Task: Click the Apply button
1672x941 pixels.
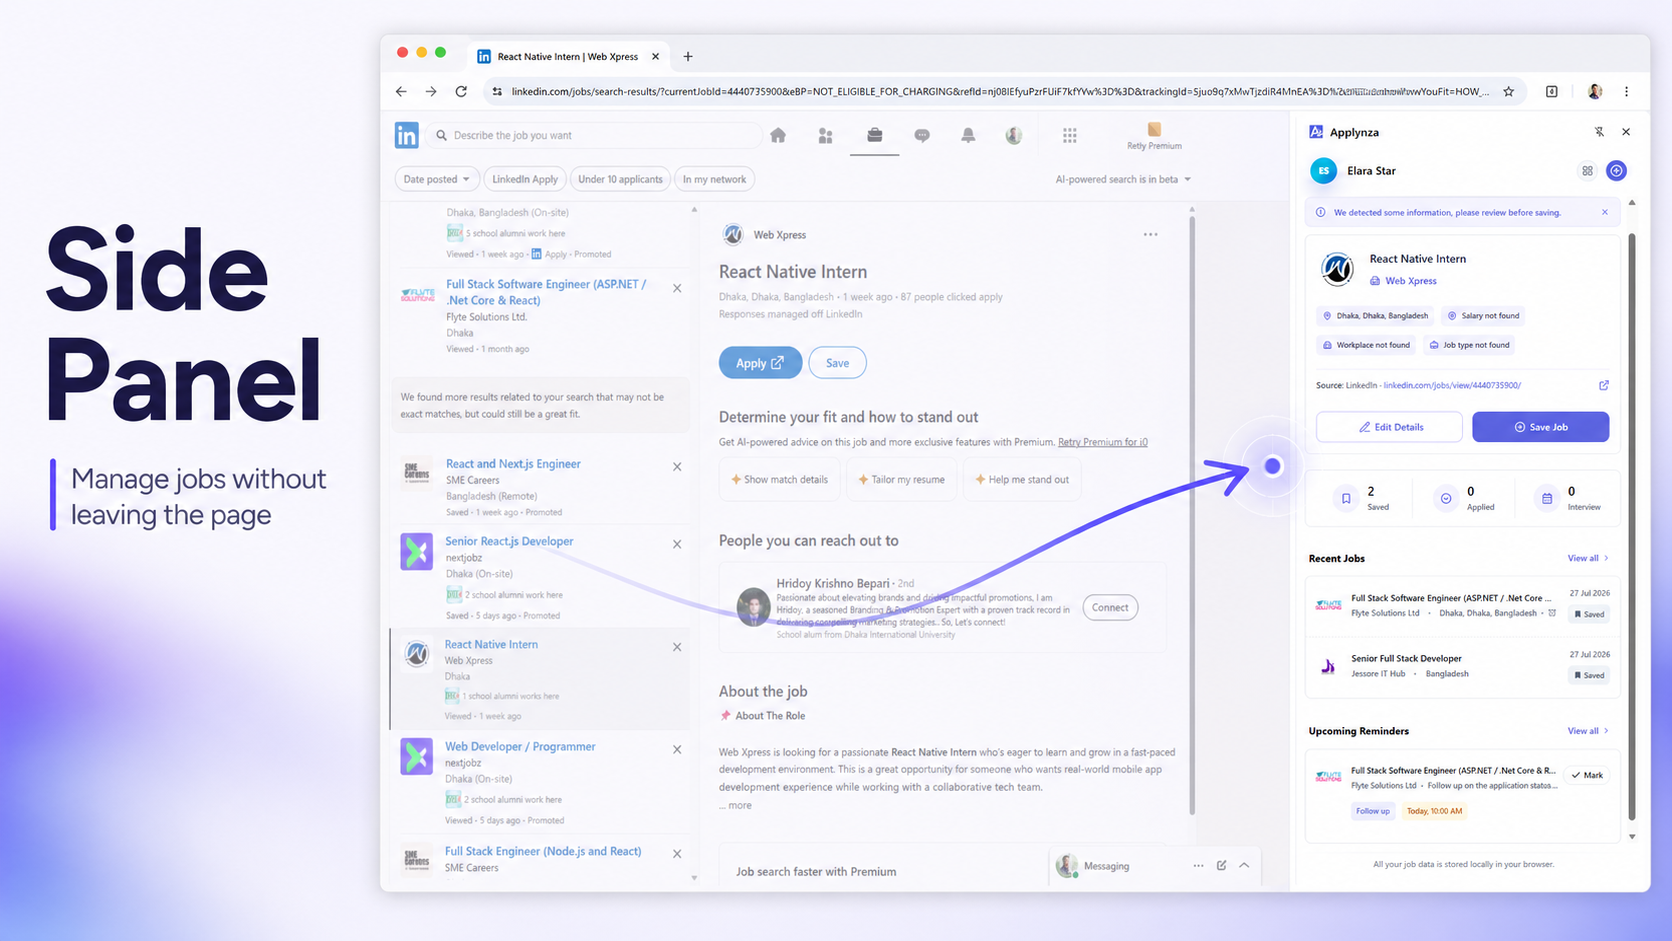Action: 760,363
